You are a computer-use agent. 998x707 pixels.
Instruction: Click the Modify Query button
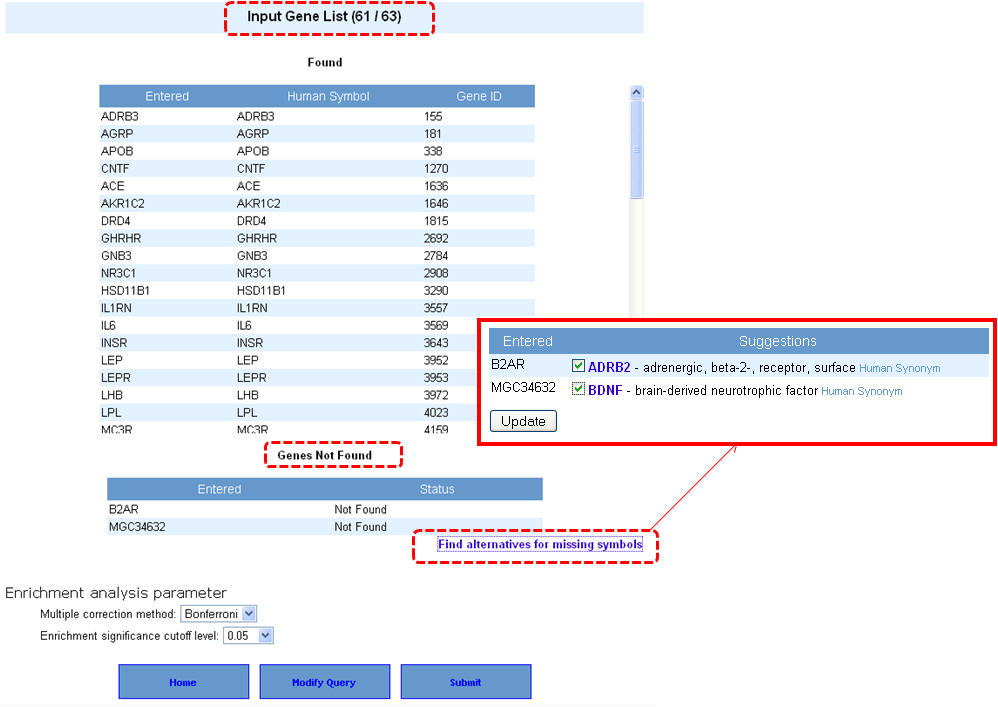325,682
